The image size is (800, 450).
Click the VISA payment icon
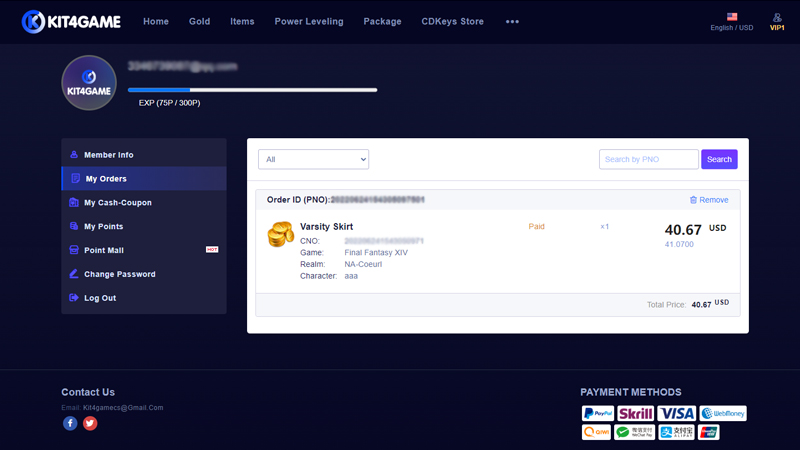tap(677, 413)
